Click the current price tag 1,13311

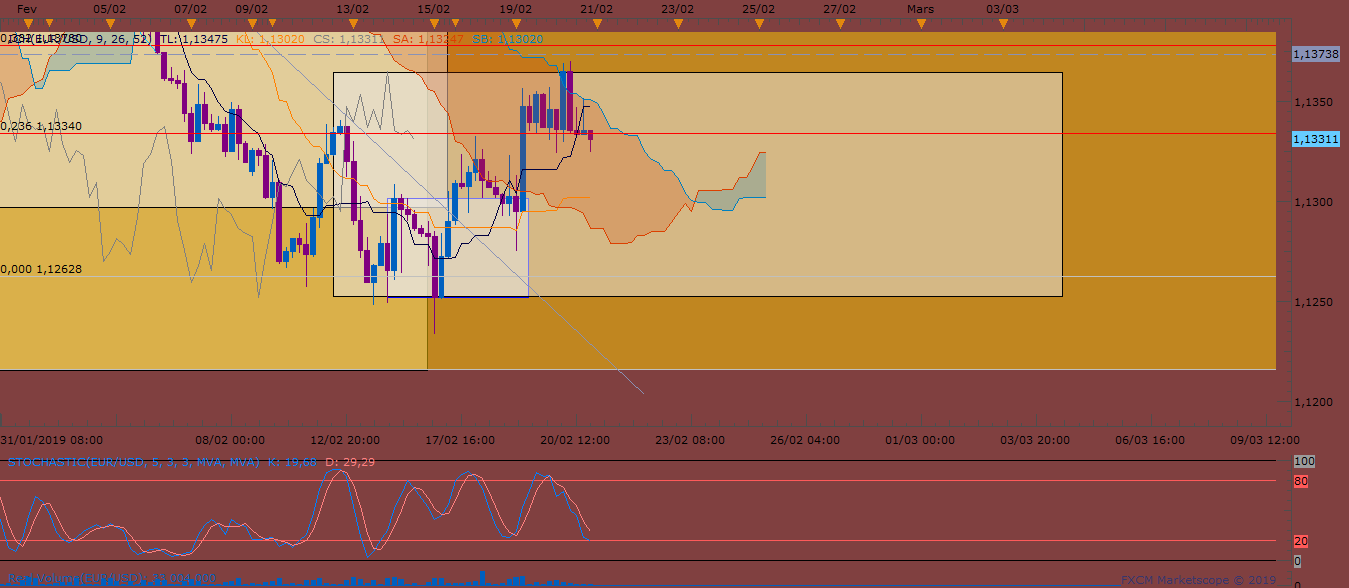(1315, 140)
